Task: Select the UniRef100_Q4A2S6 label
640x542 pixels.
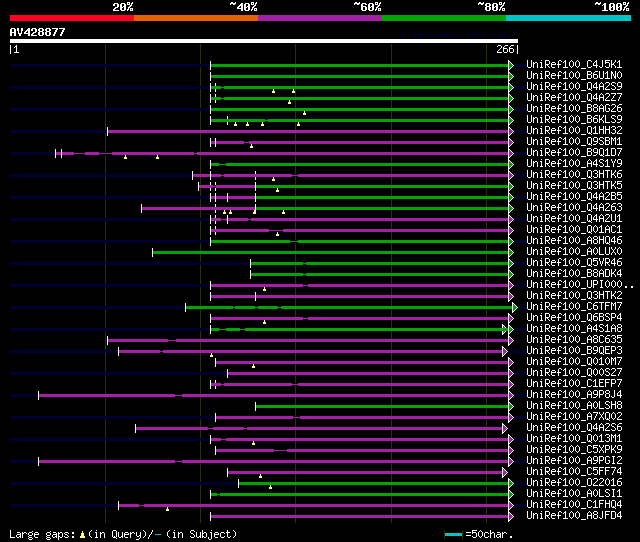Action: [574, 428]
